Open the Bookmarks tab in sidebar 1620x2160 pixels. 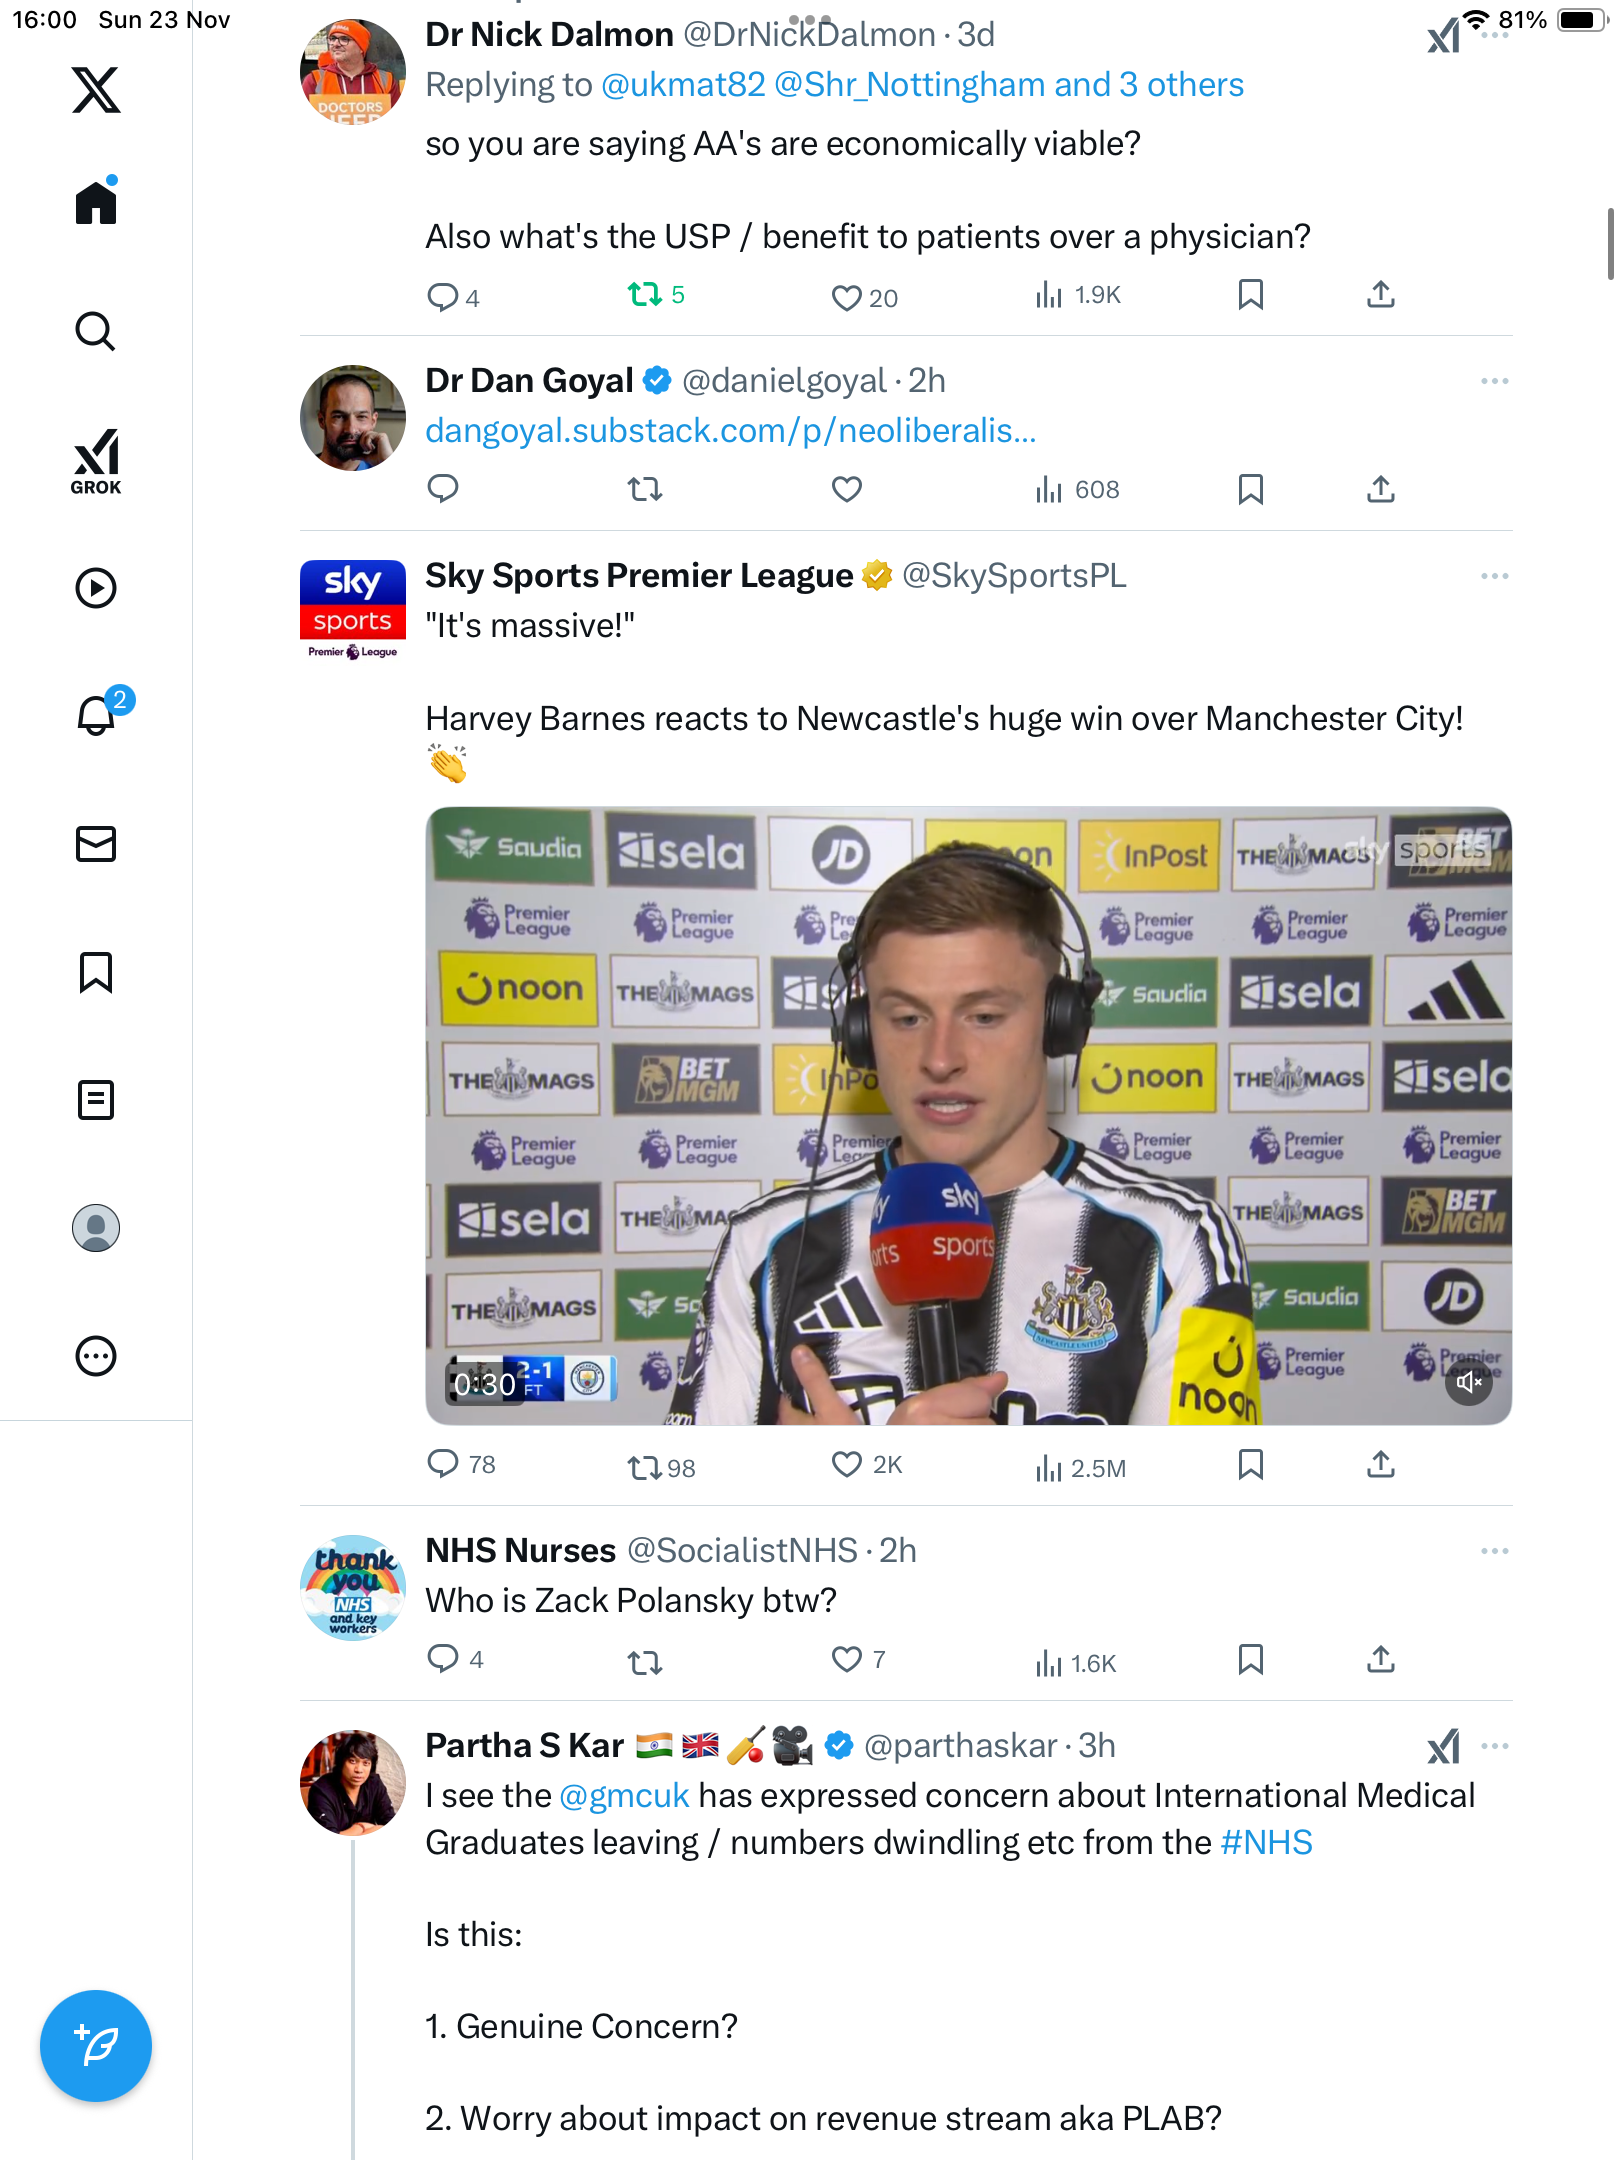click(x=96, y=972)
